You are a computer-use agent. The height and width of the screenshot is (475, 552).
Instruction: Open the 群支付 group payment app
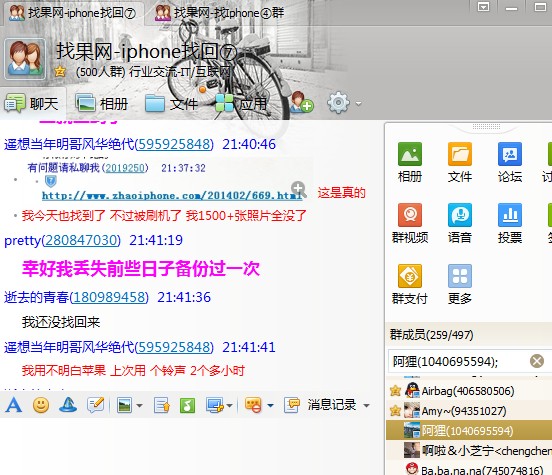coord(410,285)
